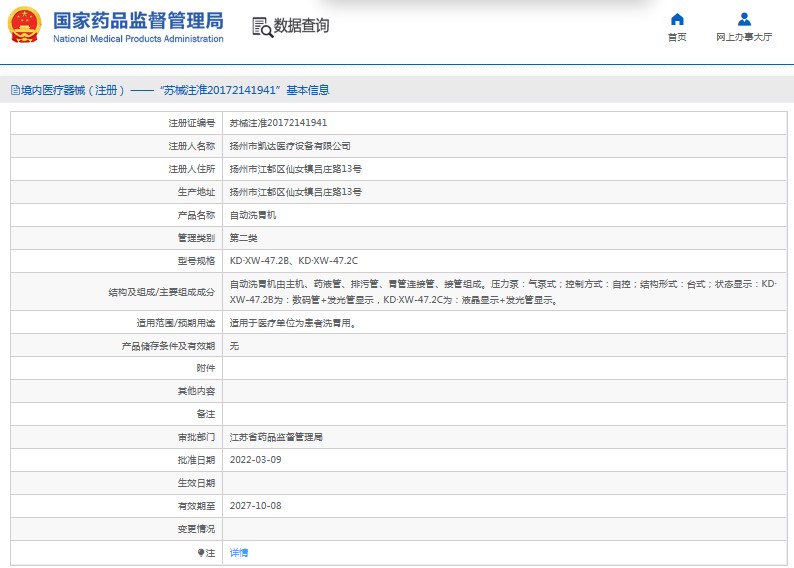The image size is (794, 568).
Task: Select the 境内医疗器械（注册）基本信息 heading
Action: tap(175, 90)
